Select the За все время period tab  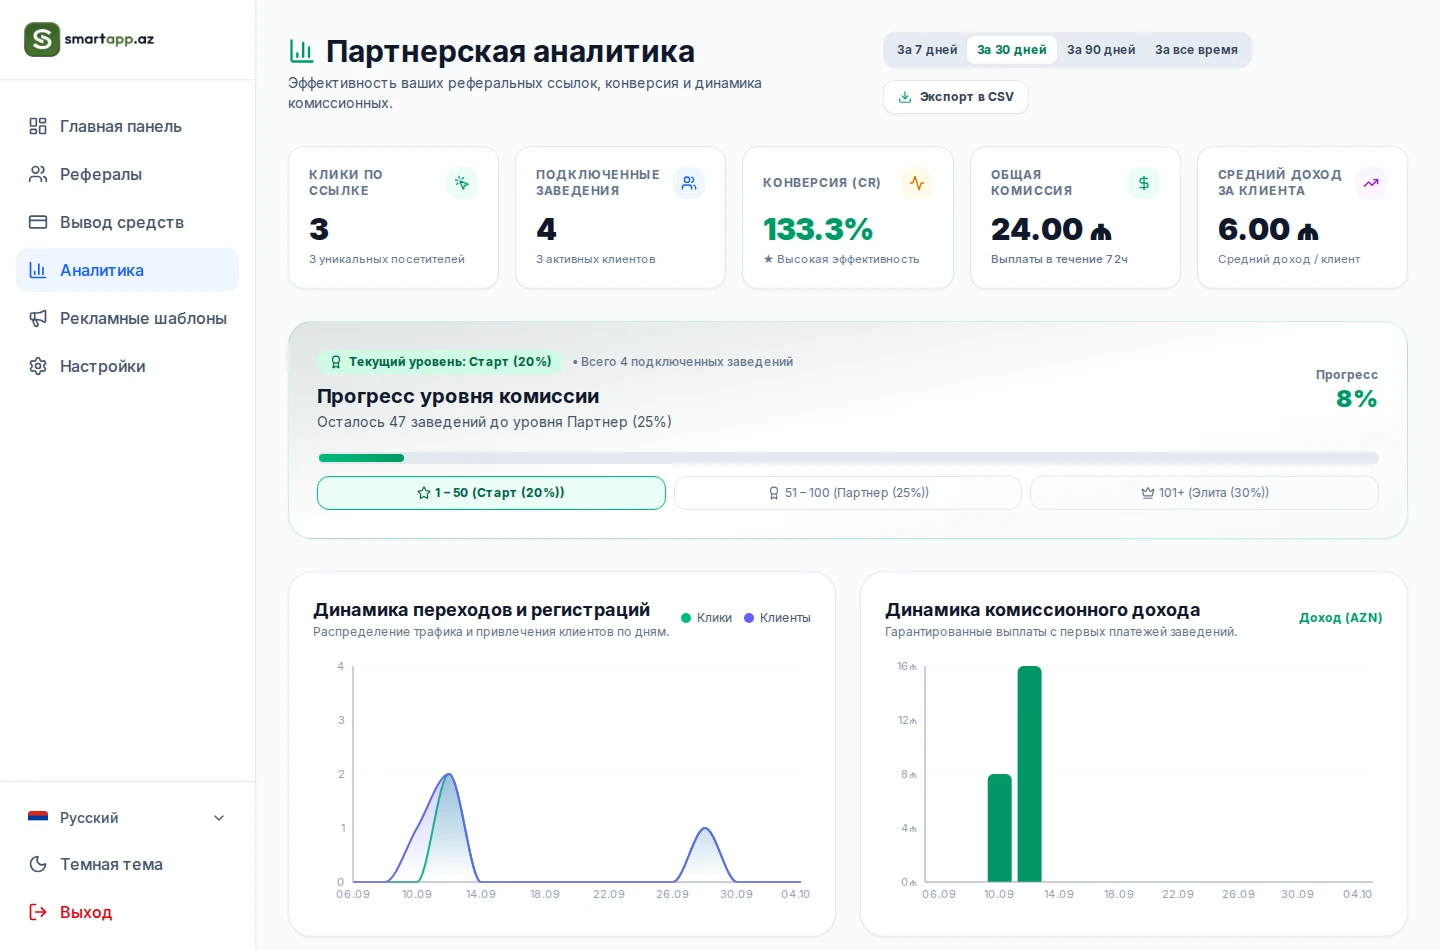1196,50
